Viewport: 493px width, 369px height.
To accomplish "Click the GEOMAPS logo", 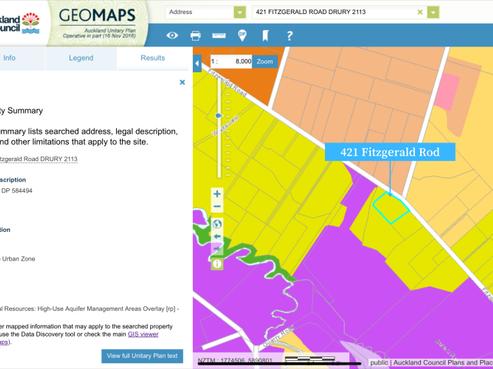I will (97, 15).
